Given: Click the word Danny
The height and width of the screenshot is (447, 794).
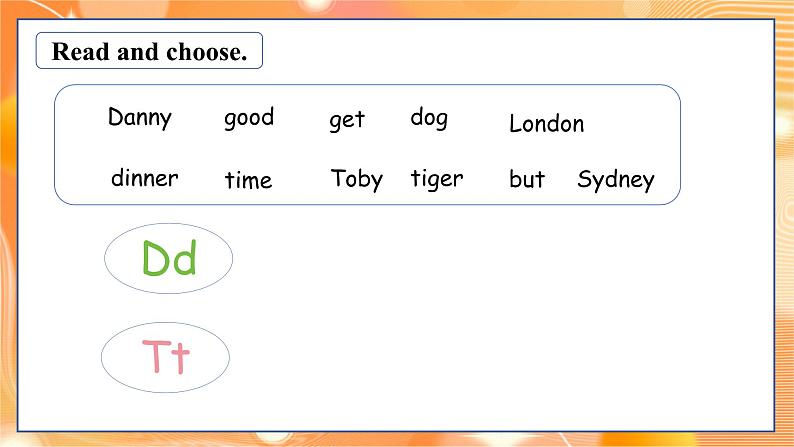Looking at the screenshot, I should click(140, 118).
